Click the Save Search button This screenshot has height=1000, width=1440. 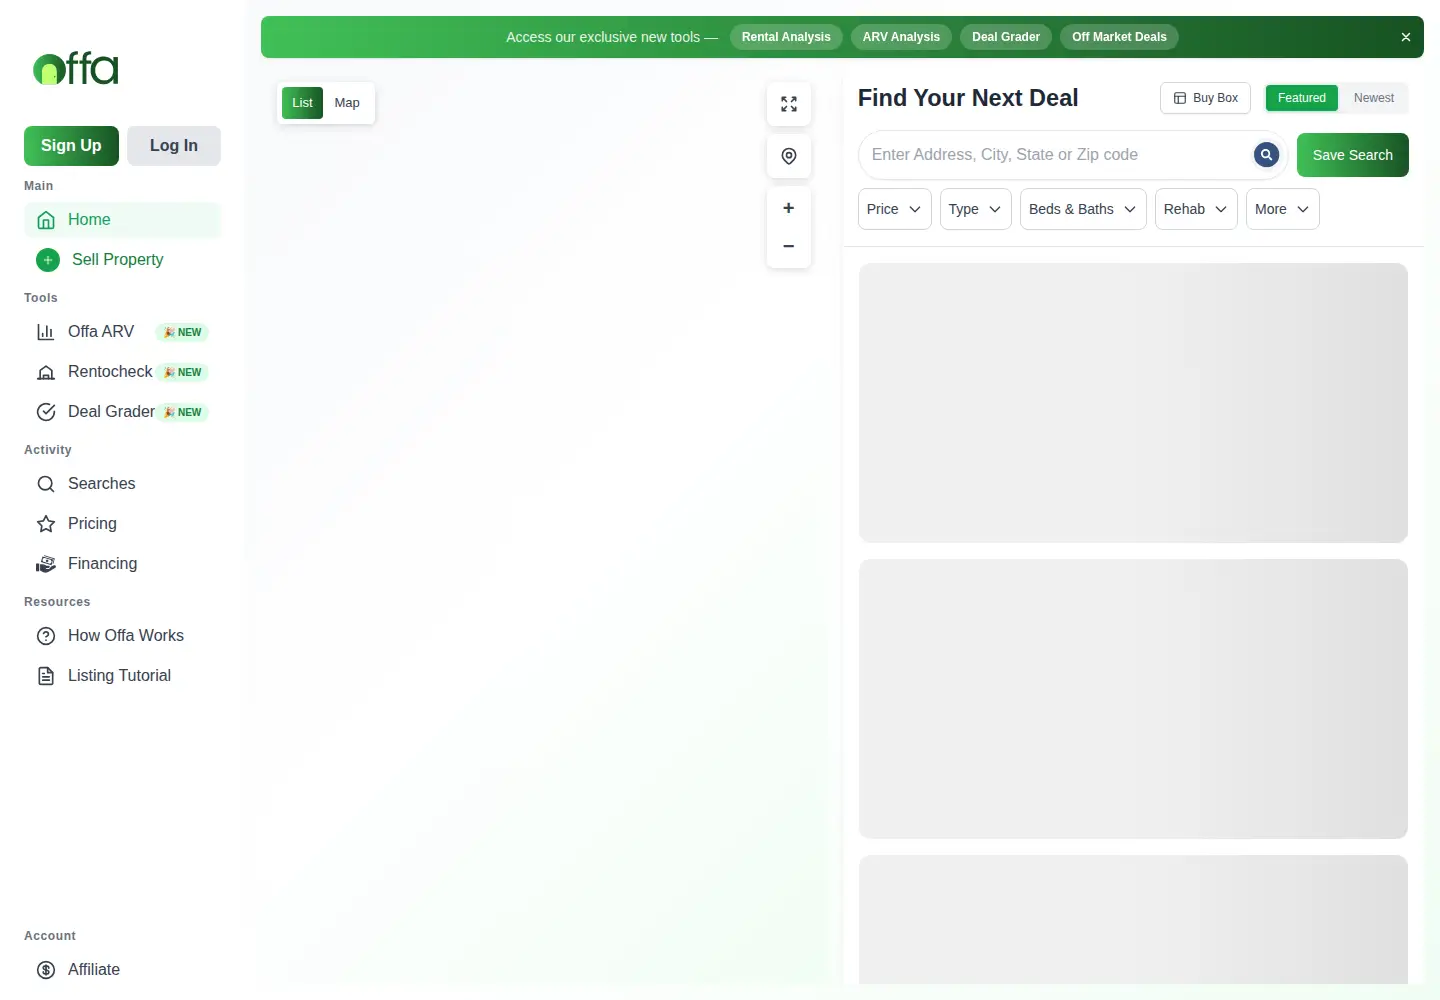pos(1353,155)
